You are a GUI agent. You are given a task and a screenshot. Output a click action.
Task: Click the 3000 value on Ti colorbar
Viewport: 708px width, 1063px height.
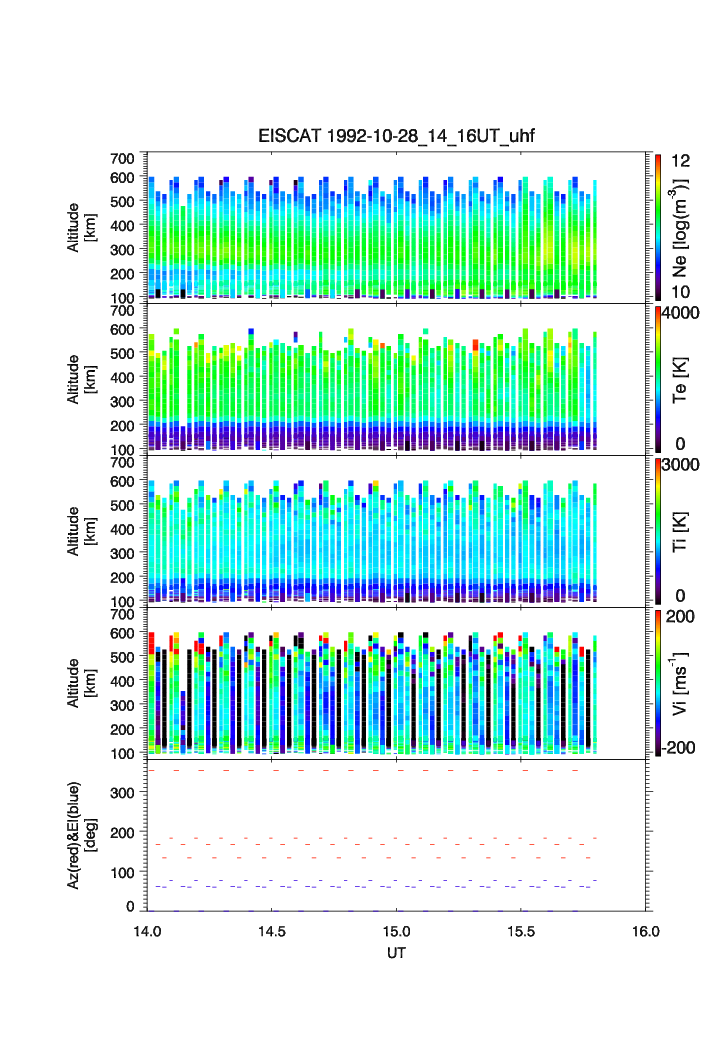(681, 465)
